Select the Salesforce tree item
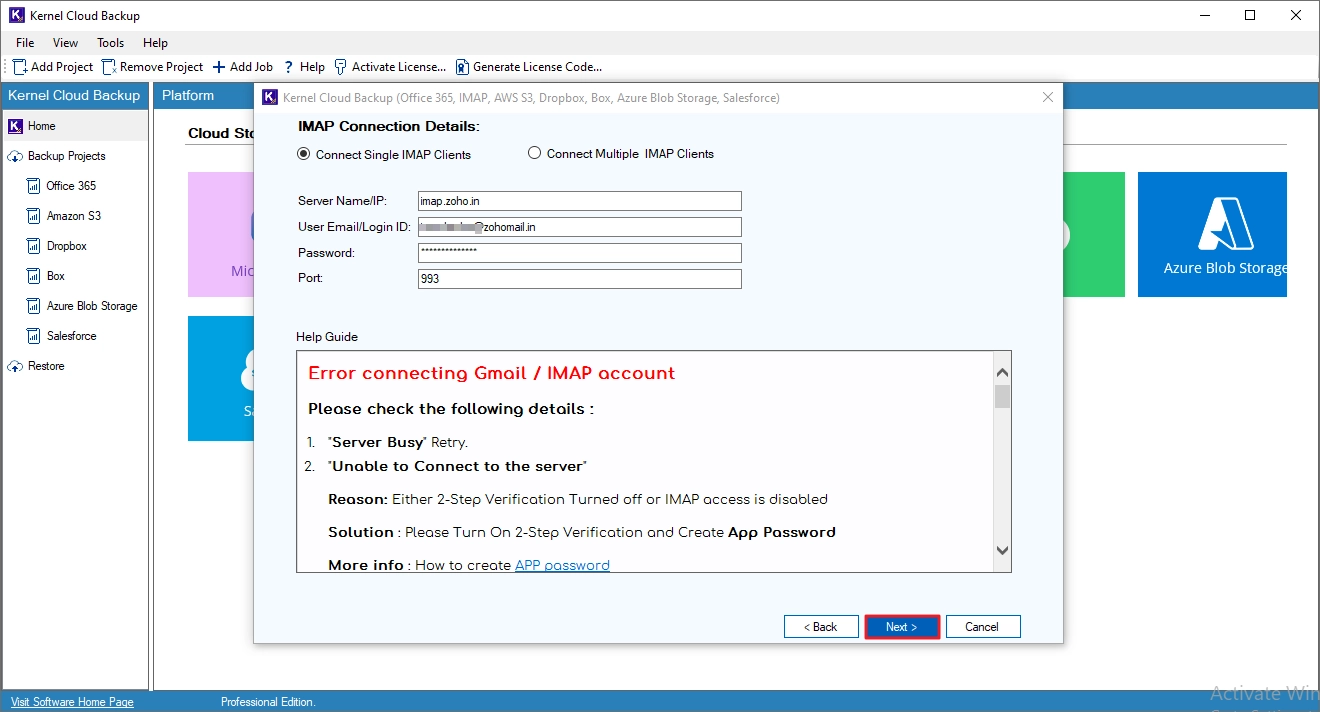The image size is (1320, 712). point(72,336)
